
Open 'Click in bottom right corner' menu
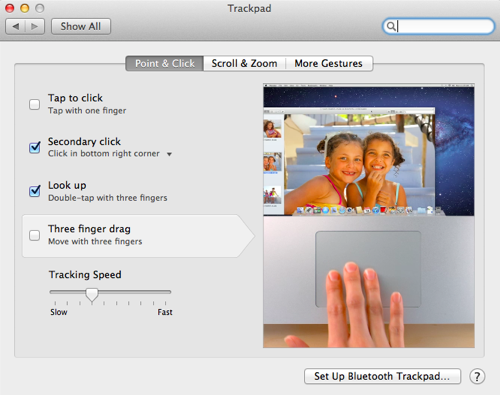[x=110, y=154]
